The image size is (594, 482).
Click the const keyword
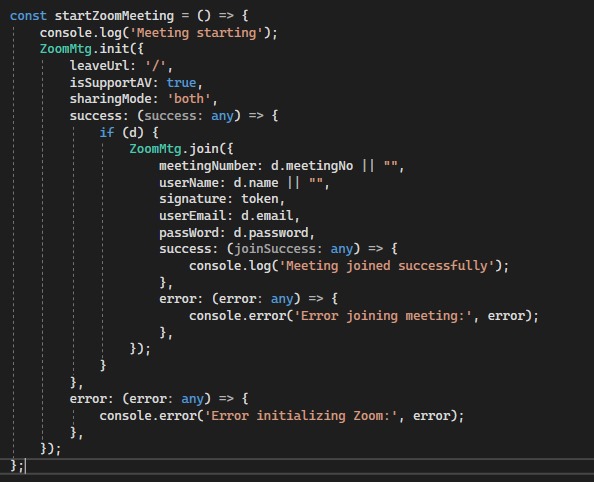(x=28, y=16)
